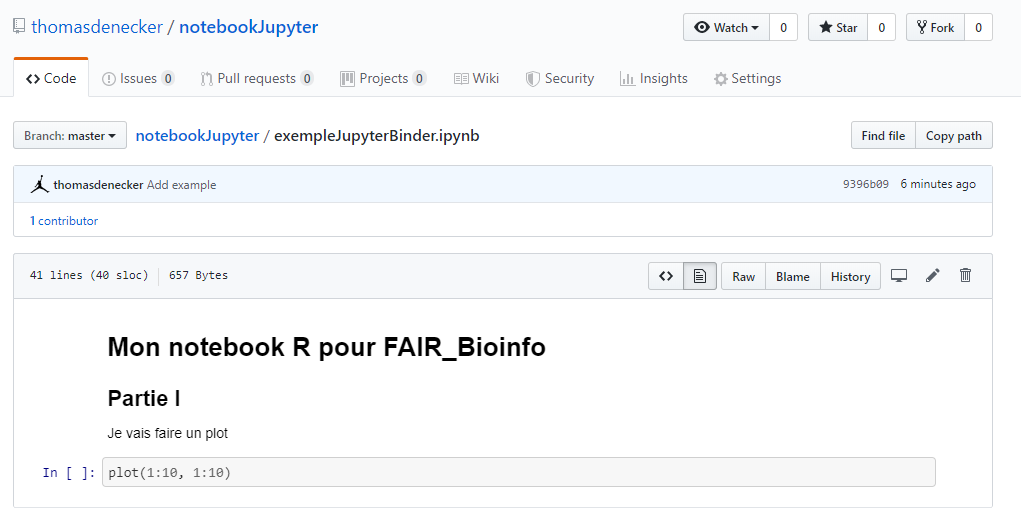Screen dimensions: 1021x529
Task: Open the 'Add example' commit message
Action: (x=182, y=185)
